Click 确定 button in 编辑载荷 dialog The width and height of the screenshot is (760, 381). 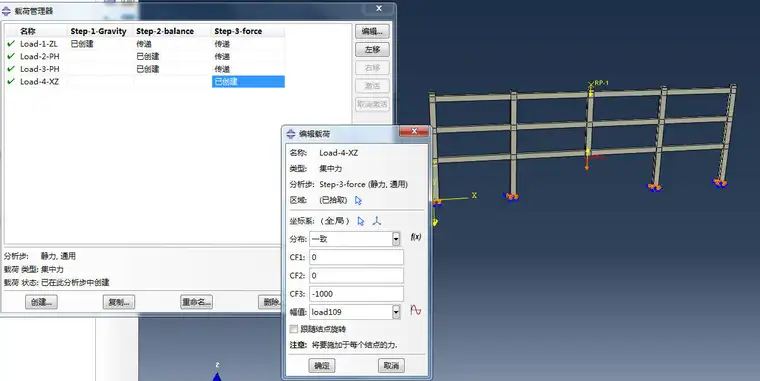322,365
